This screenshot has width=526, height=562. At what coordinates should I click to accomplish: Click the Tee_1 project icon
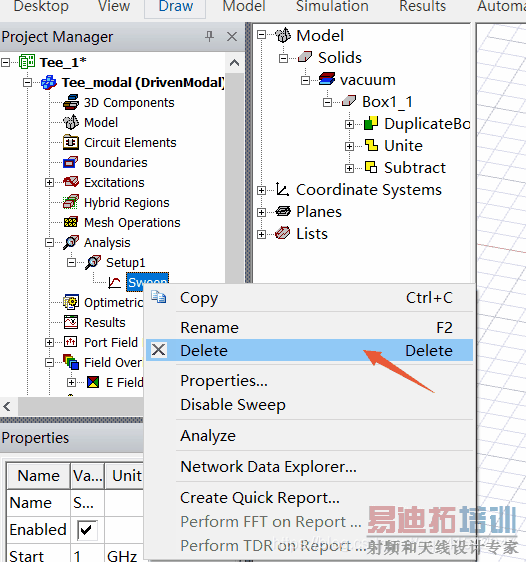(x=27, y=62)
